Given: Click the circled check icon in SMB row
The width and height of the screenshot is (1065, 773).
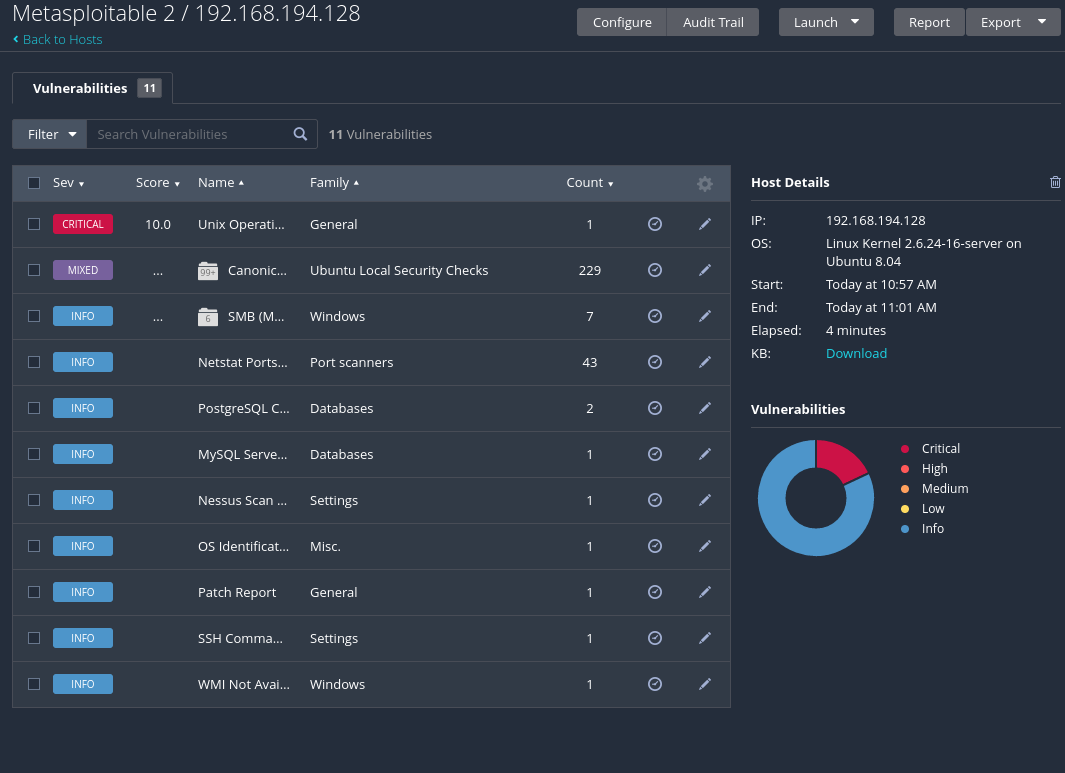Looking at the screenshot, I should click(655, 316).
